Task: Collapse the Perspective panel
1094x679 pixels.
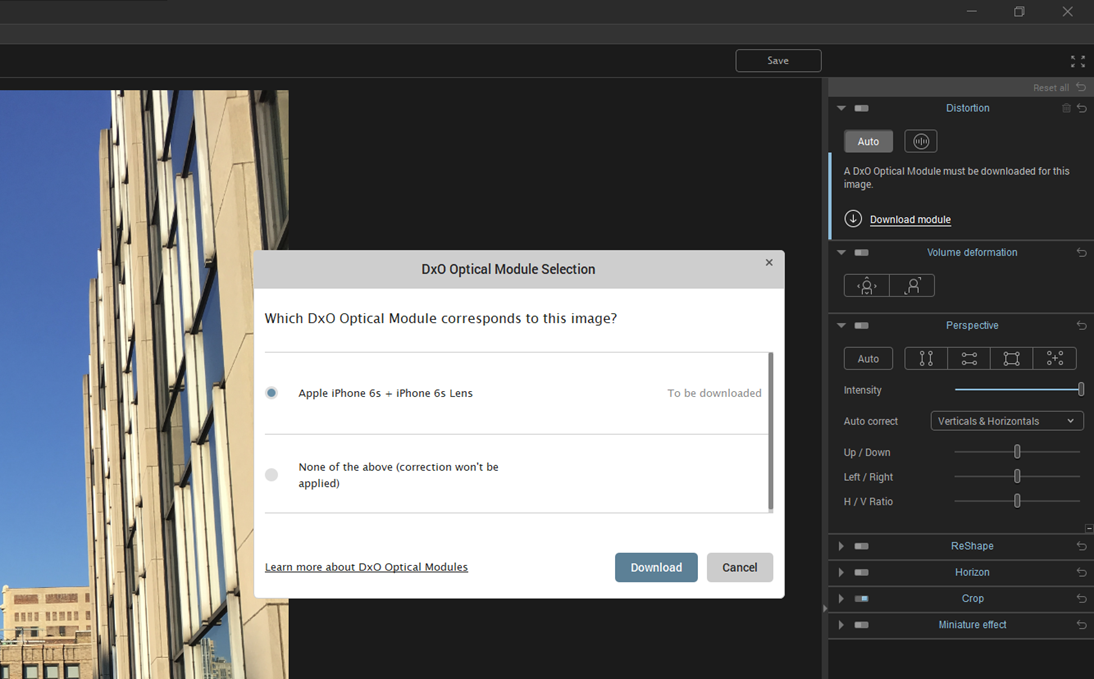Action: pyautogui.click(x=841, y=325)
